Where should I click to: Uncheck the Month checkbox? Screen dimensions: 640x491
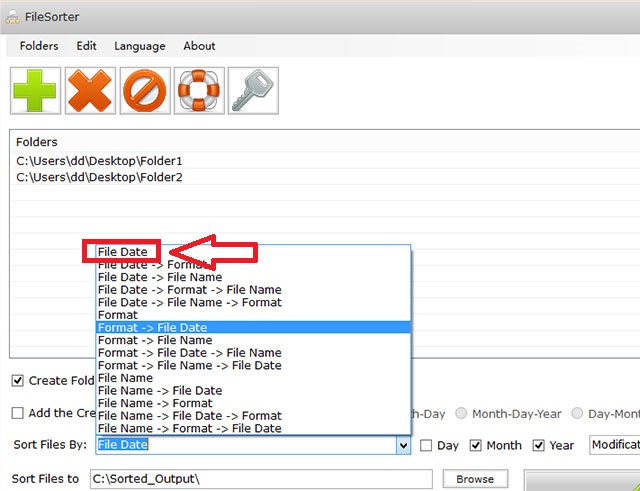click(476, 445)
